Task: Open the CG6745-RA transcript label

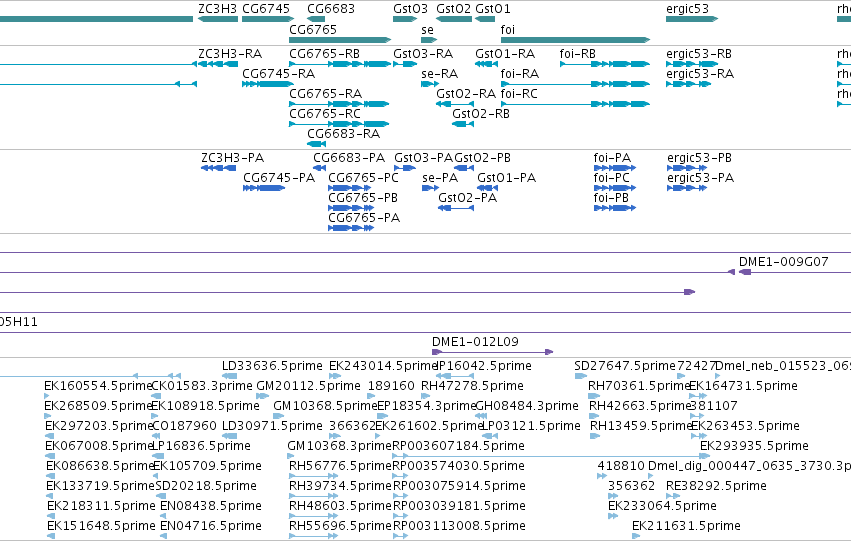Action: 278,74
